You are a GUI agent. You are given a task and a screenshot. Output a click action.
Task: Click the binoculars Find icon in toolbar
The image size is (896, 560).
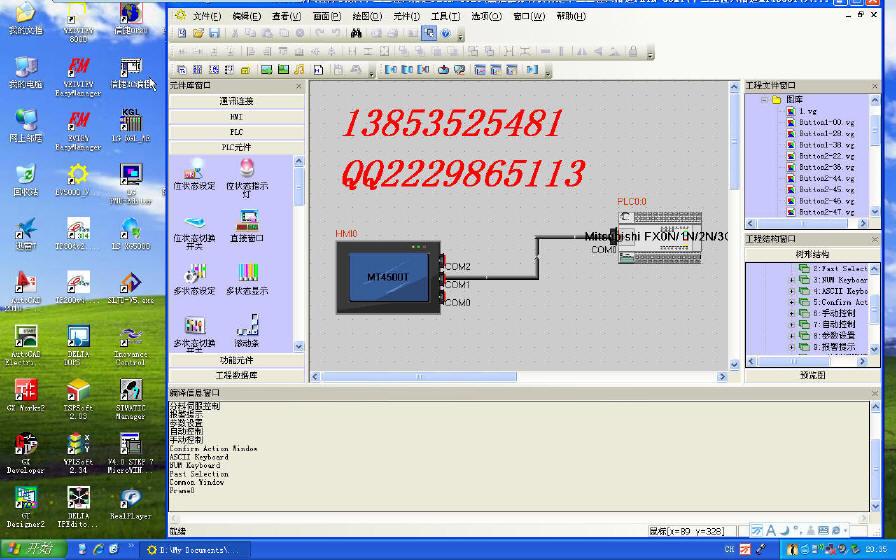coord(354,33)
